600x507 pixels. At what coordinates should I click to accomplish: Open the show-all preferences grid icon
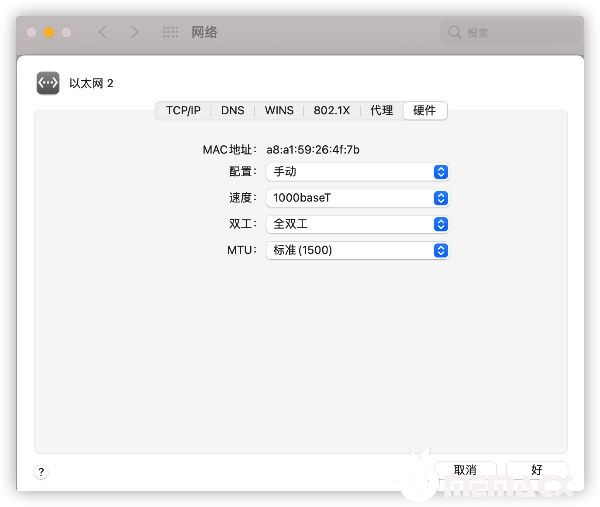point(171,32)
